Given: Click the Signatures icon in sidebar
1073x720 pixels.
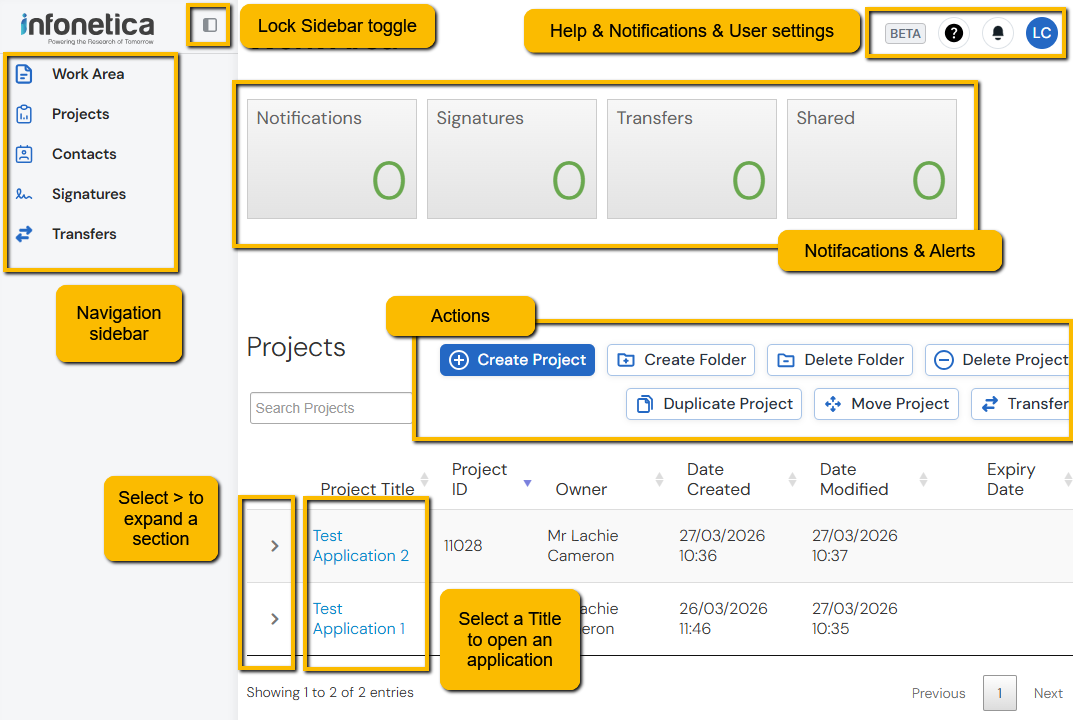Looking at the screenshot, I should coord(24,194).
